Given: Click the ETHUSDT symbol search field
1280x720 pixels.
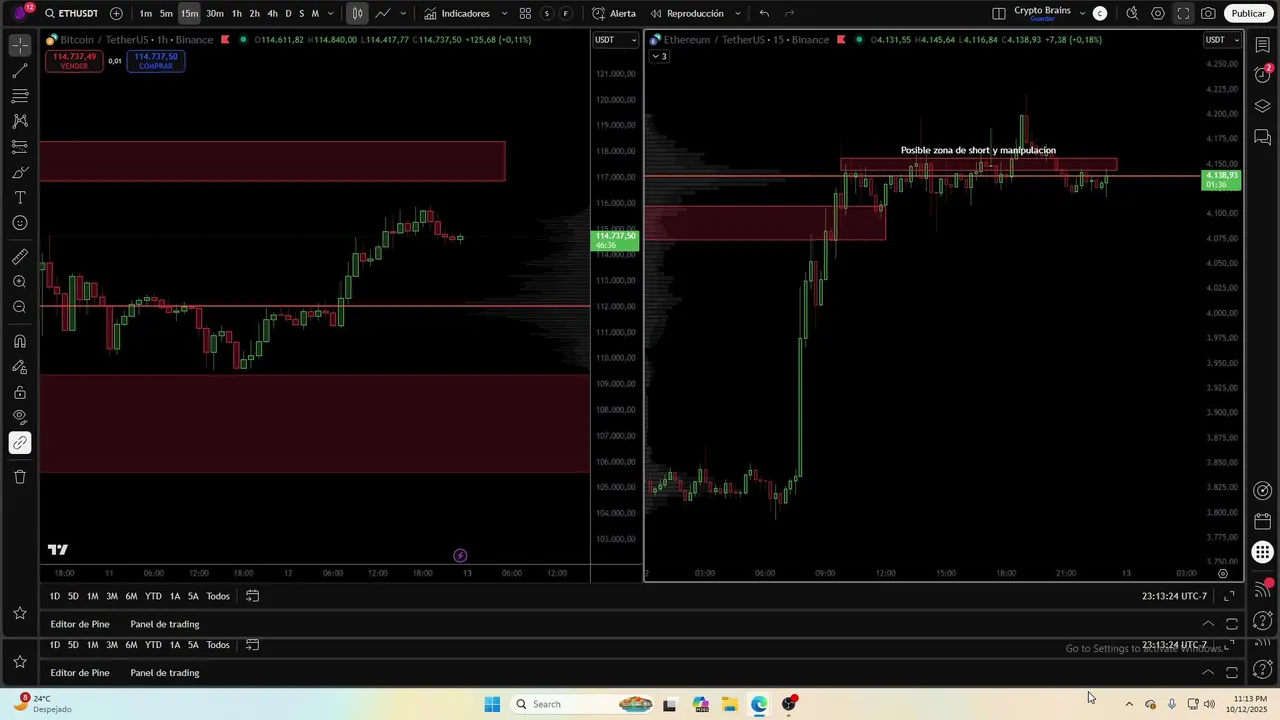Looking at the screenshot, I should pyautogui.click(x=71, y=14).
